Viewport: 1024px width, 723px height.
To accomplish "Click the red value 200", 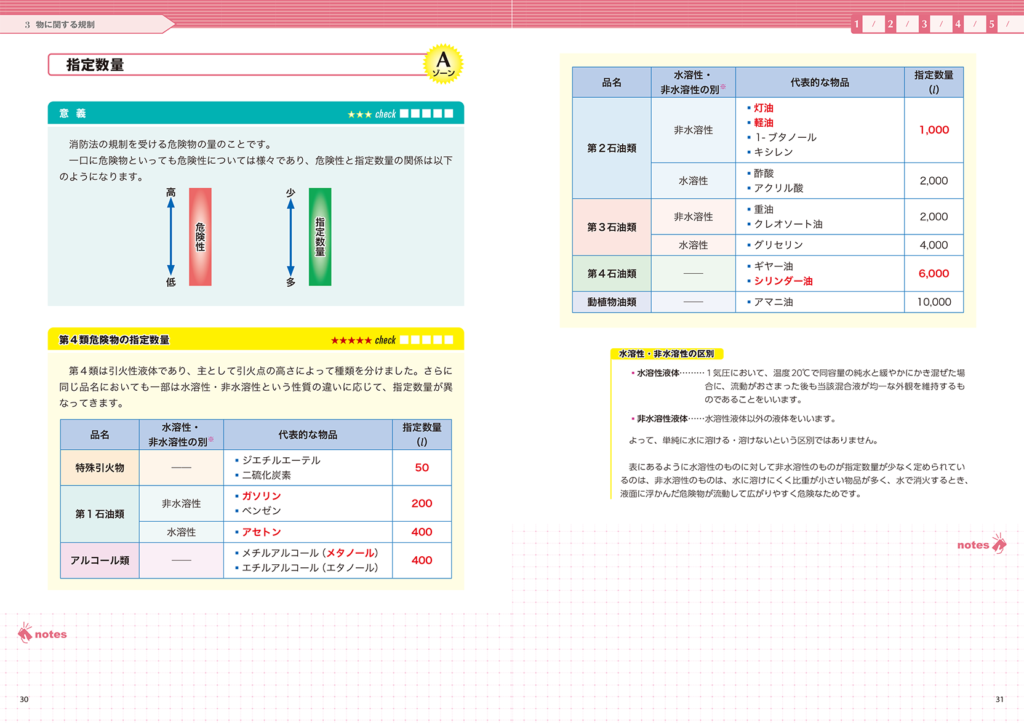I will pyautogui.click(x=422, y=503).
